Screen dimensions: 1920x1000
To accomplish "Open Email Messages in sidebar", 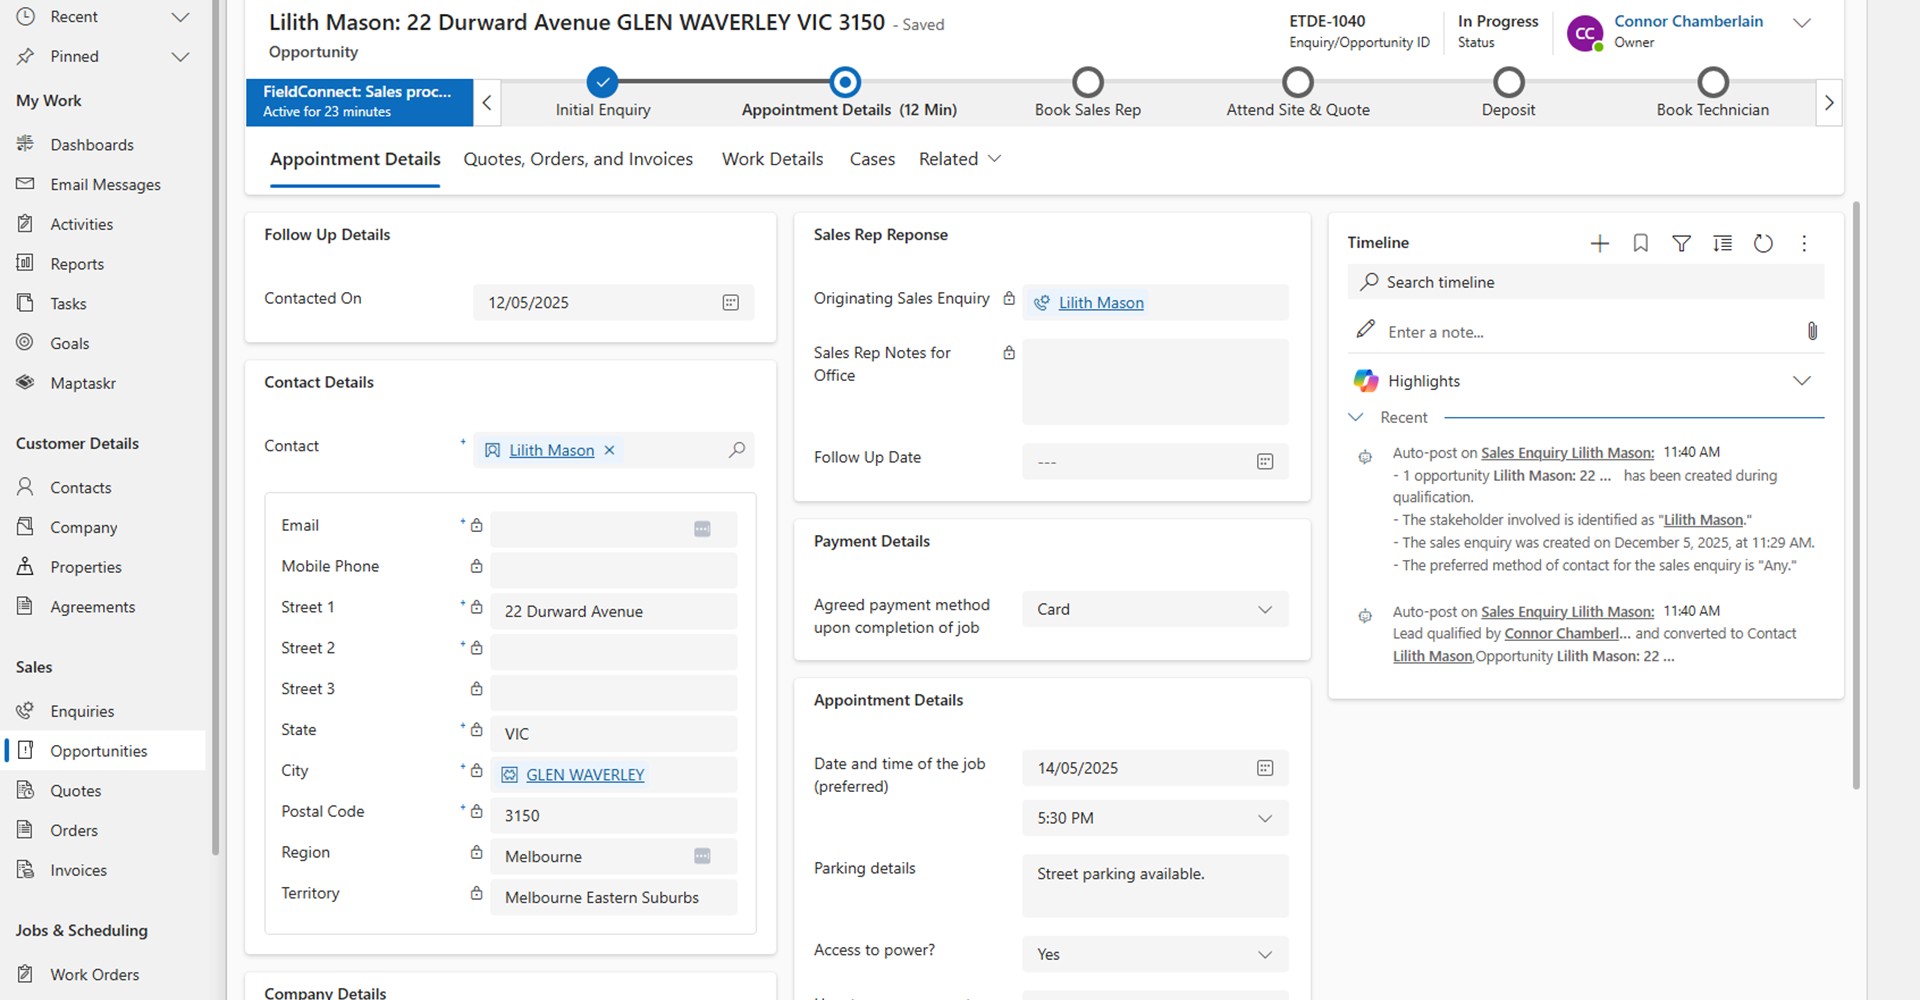I will [x=105, y=185].
